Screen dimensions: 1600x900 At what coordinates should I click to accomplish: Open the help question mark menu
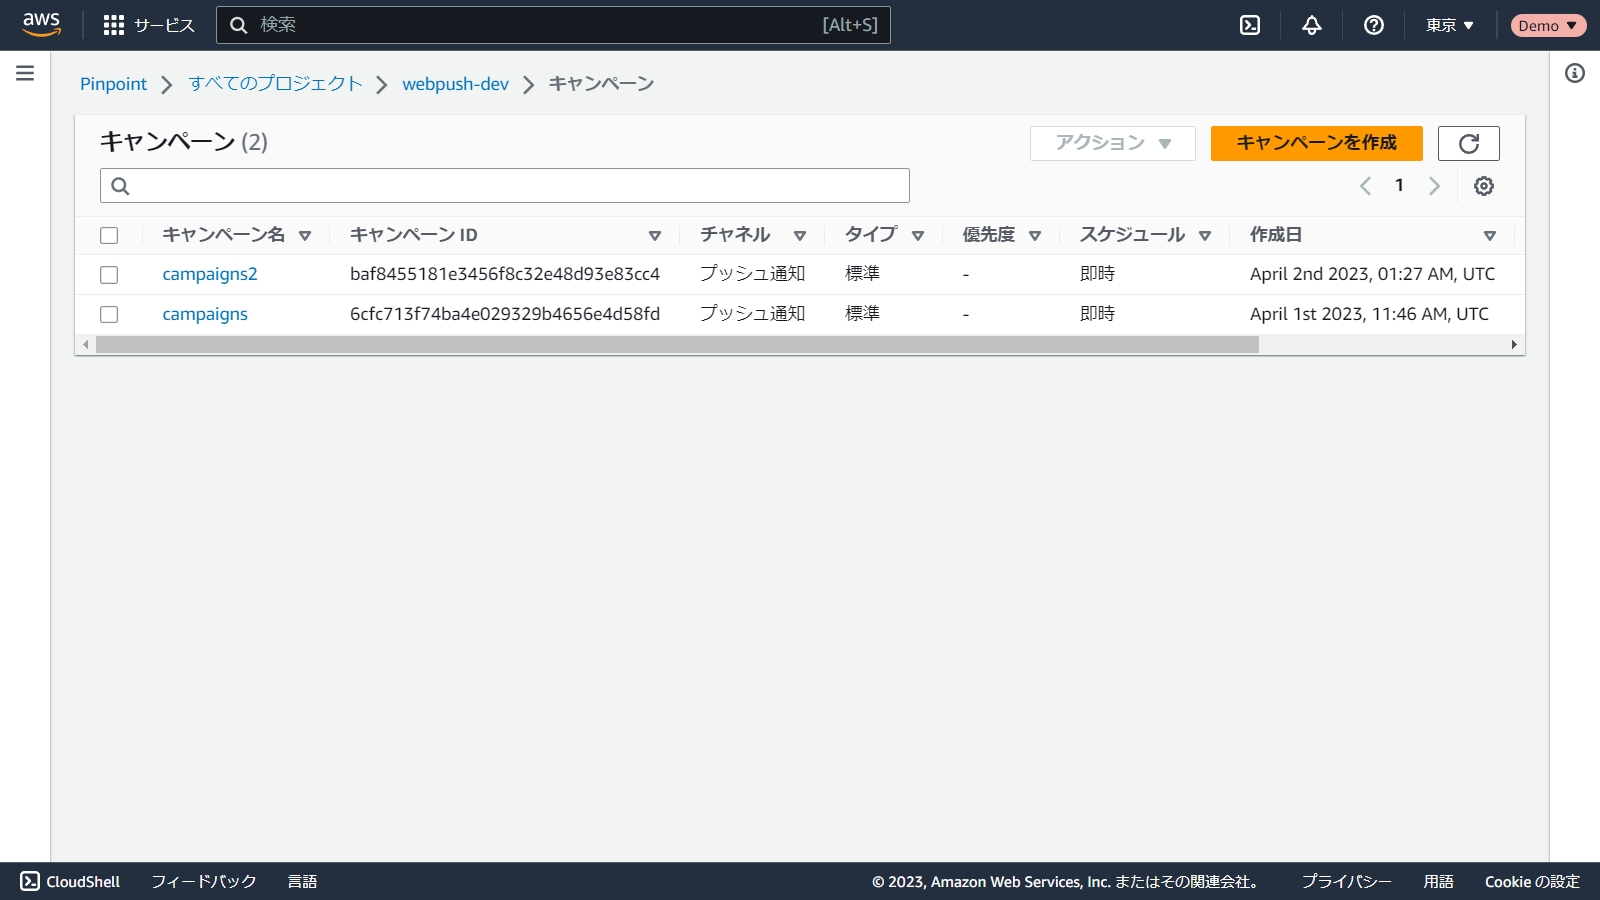pyautogui.click(x=1374, y=25)
